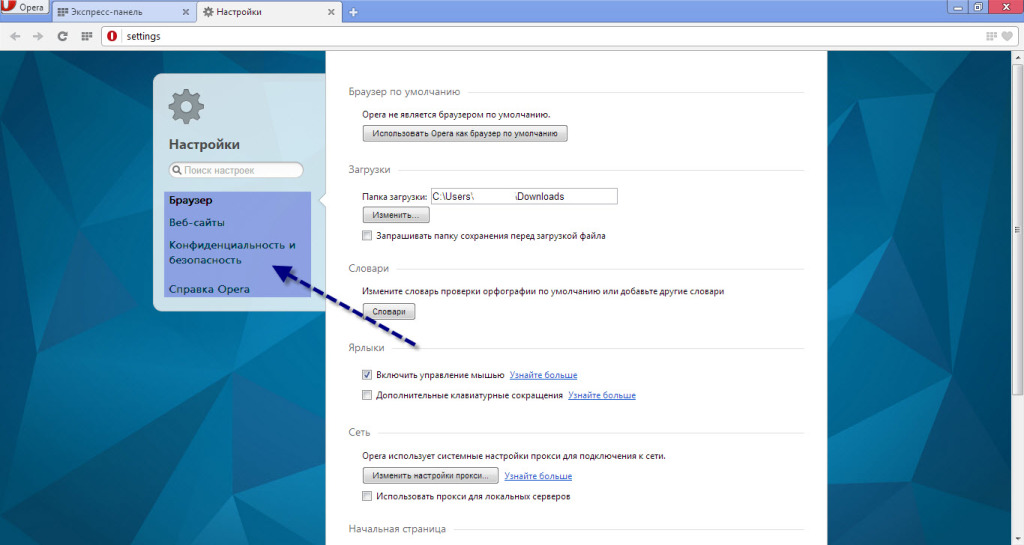Click the vertical scrollbar thumb

(1017, 229)
